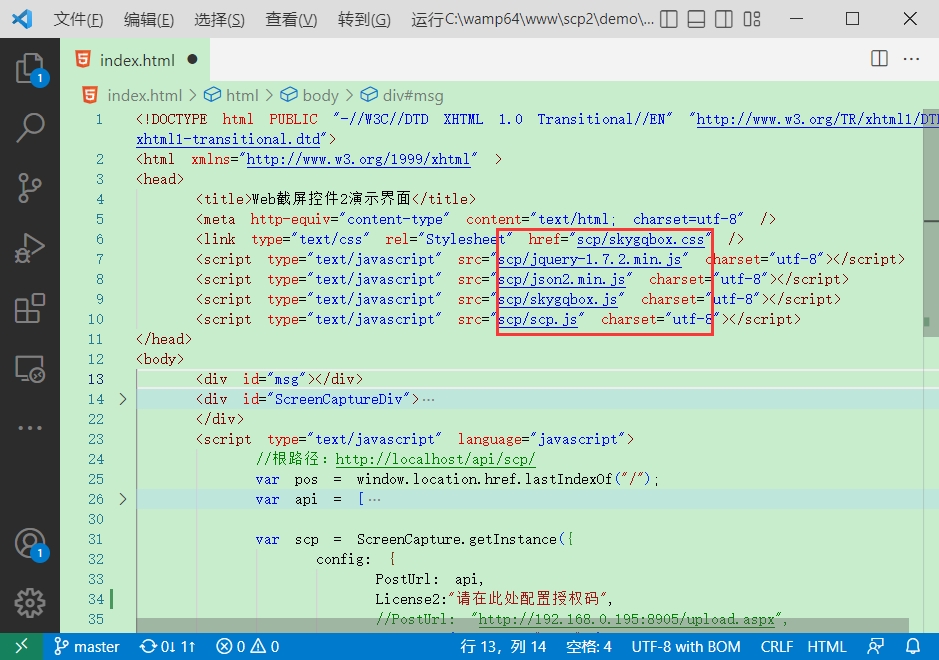
Task: Open the Source Control view
Action: tap(30, 187)
